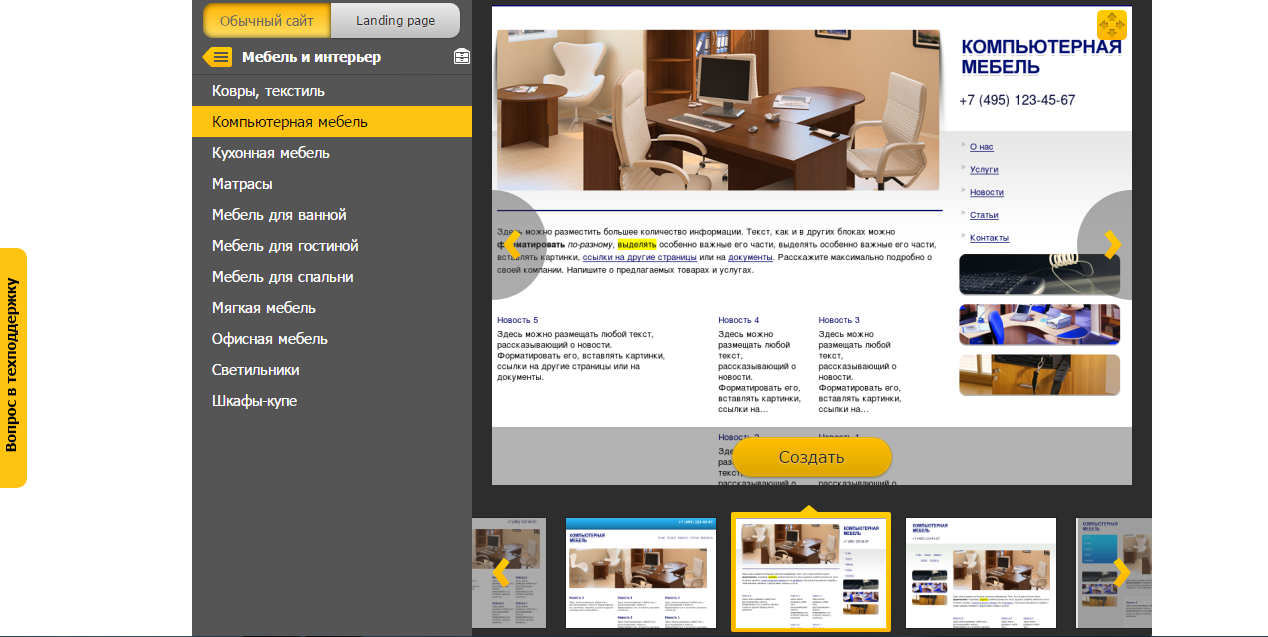
Task: Open Вопрос в техподдержку side tab
Action: tap(13, 367)
